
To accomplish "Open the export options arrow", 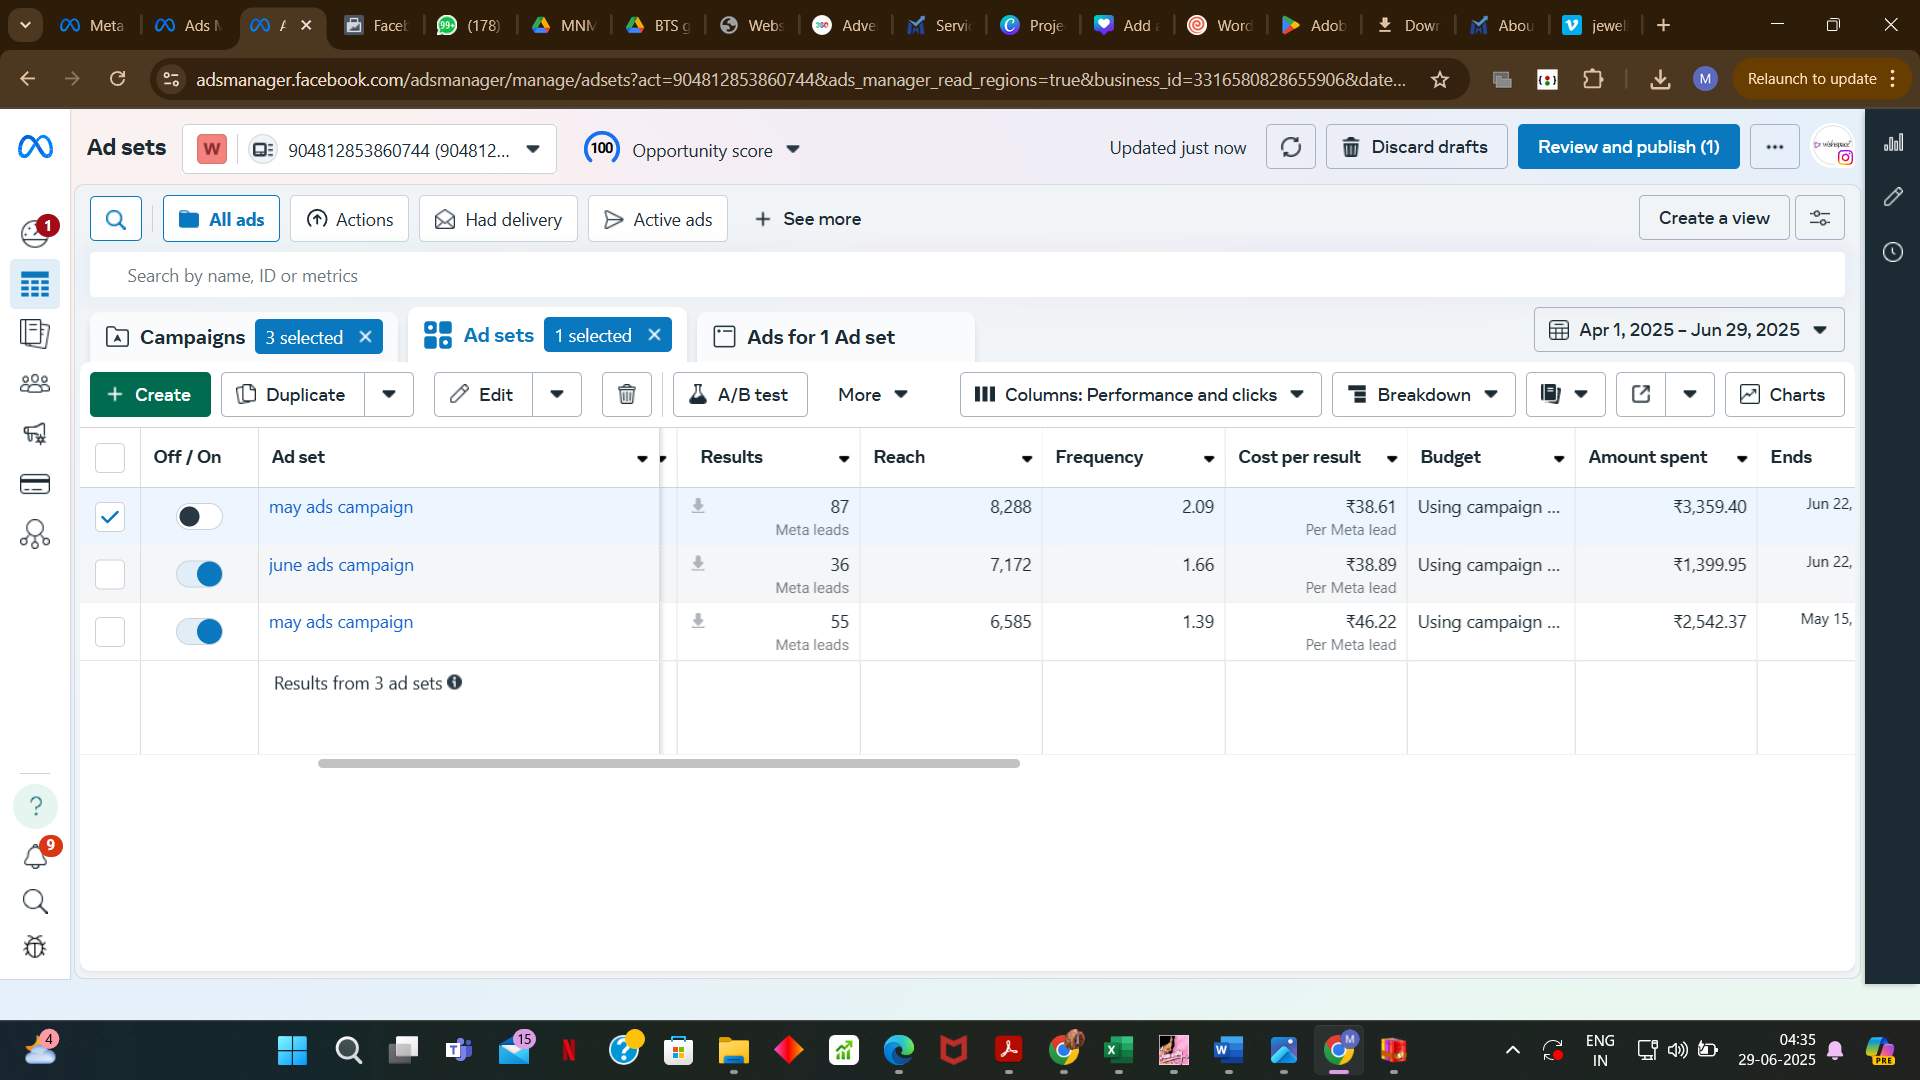I will 1690,394.
